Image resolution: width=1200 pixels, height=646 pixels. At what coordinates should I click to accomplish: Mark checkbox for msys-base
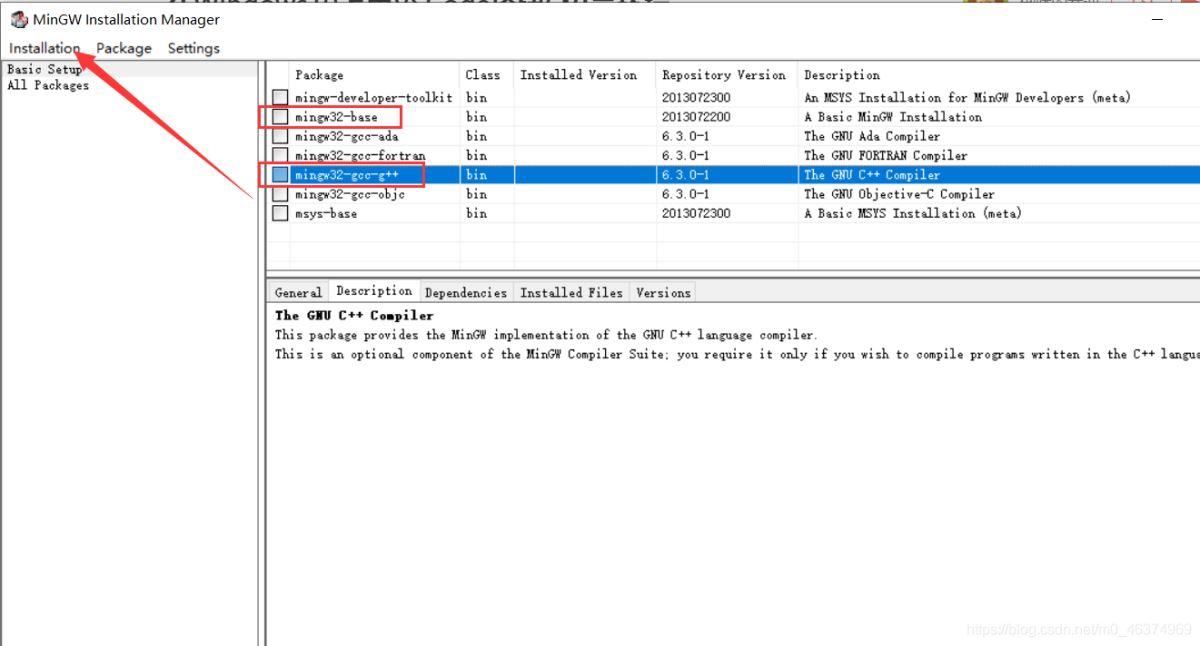(280, 213)
